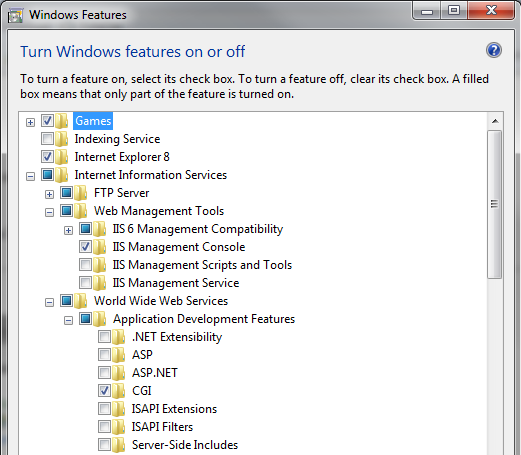This screenshot has height=455, width=521.
Task: Click the Internet Explorer 8 folder icon
Action: tap(62, 157)
